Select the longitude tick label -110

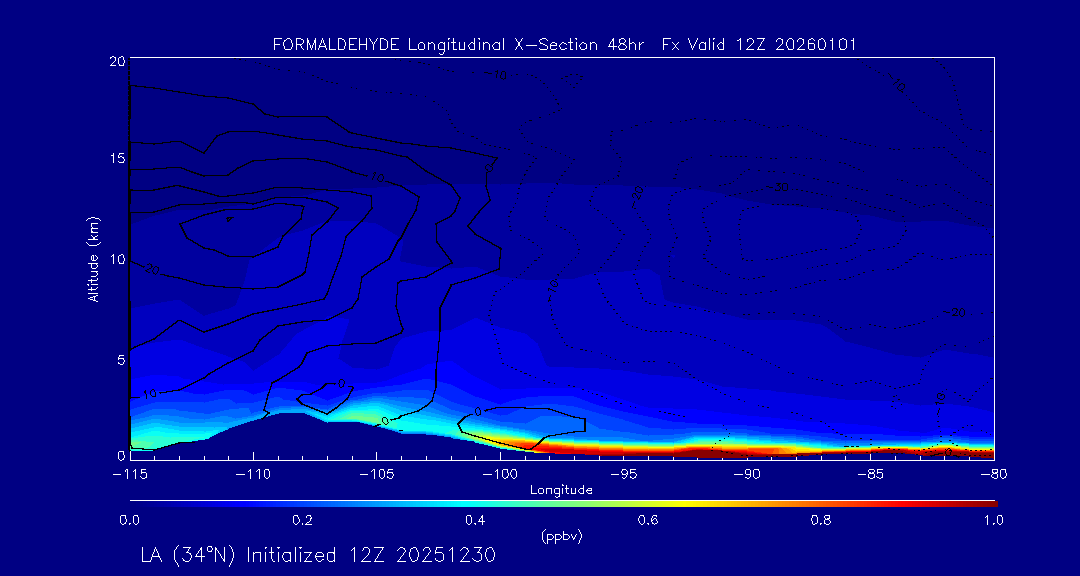coord(253,475)
